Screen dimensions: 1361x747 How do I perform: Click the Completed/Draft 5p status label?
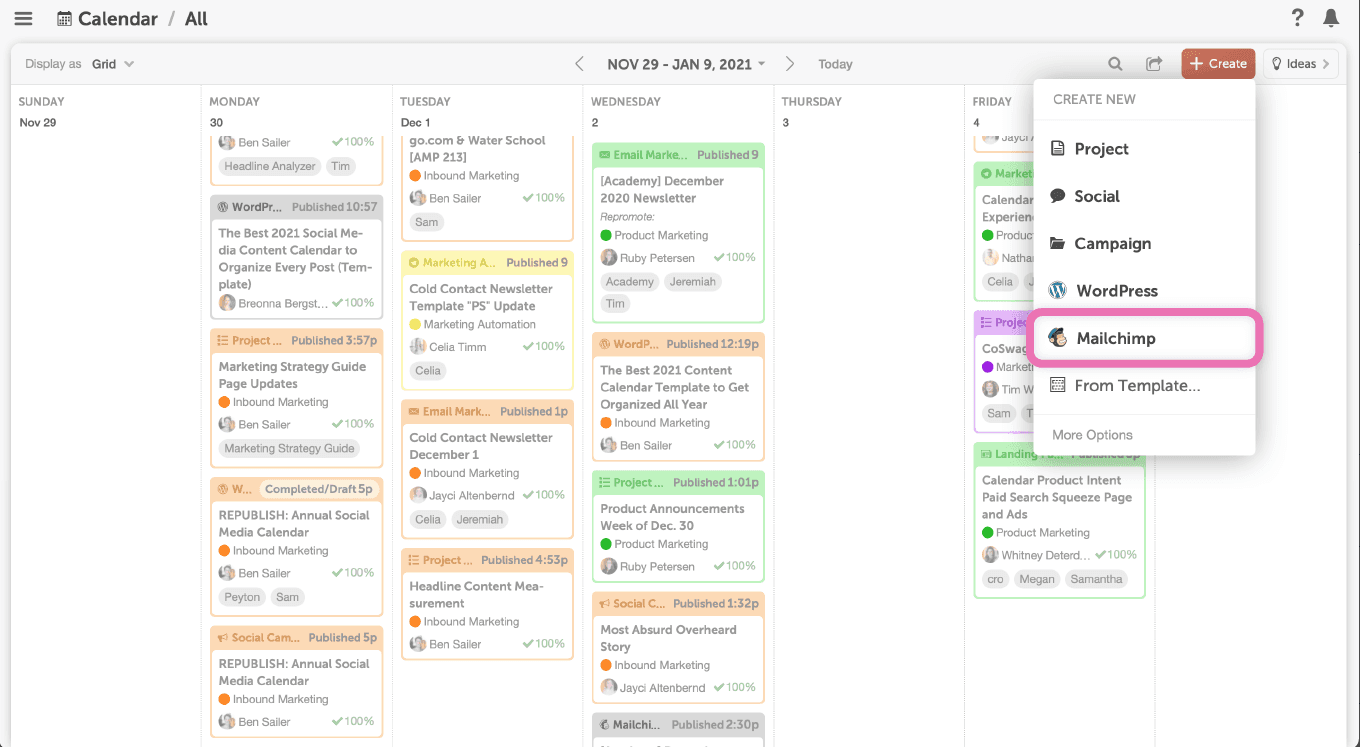click(318, 489)
